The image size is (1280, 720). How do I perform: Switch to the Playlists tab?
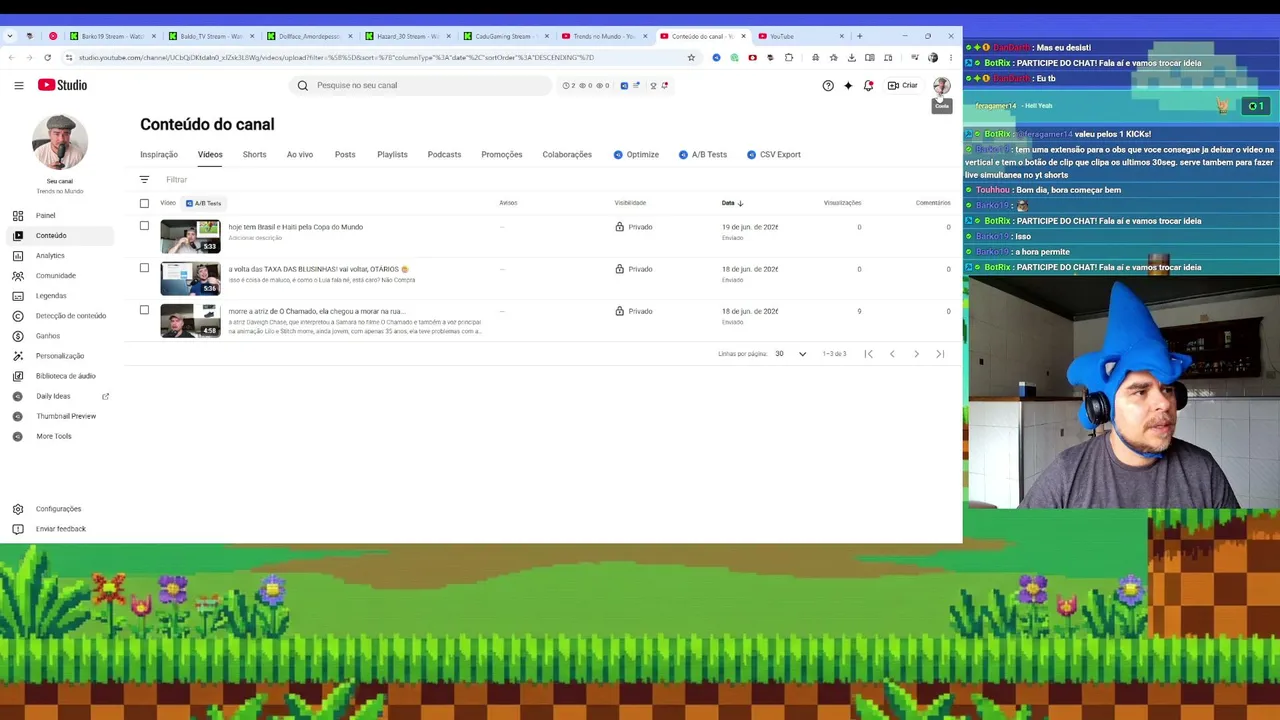point(392,155)
